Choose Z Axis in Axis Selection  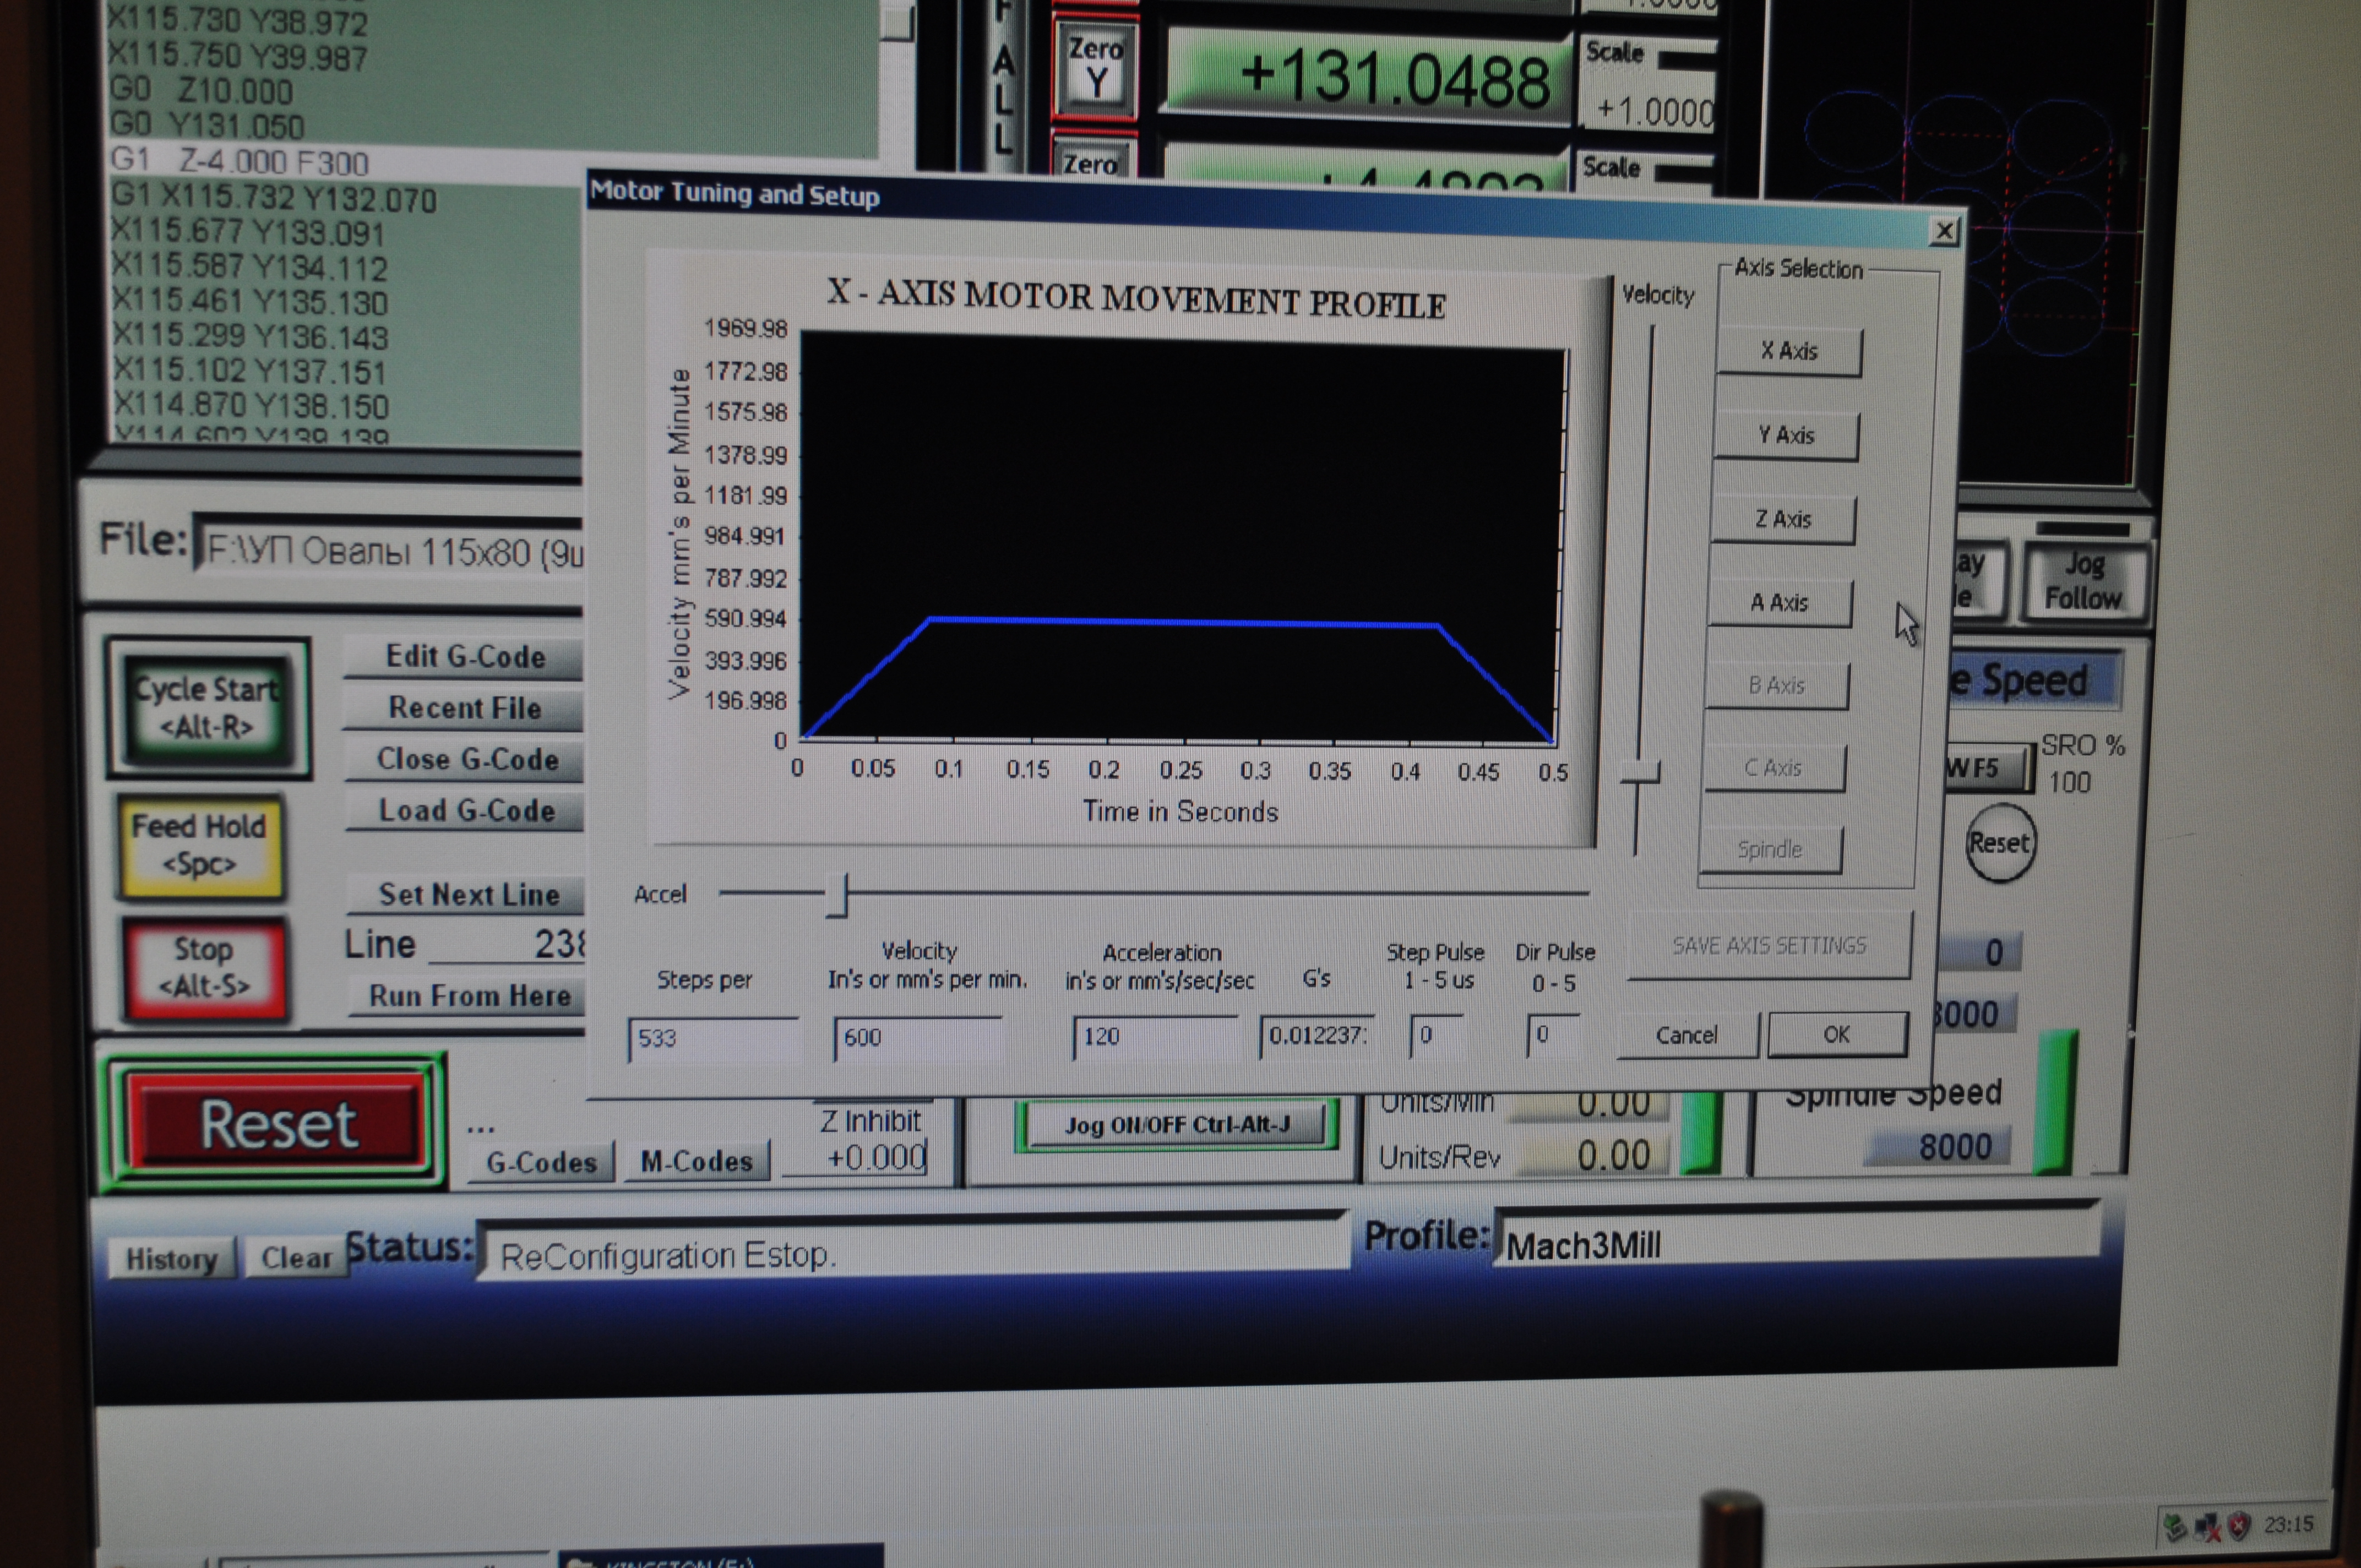(x=1783, y=519)
